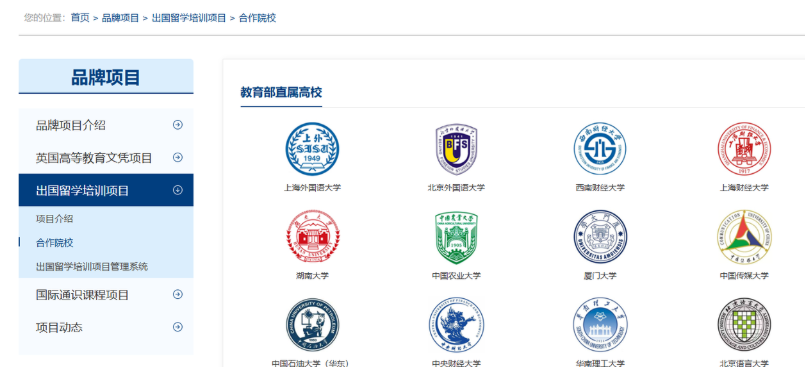Click the 中国农业大学 green shield logo
Screen dimensions: 805x367
point(456,238)
